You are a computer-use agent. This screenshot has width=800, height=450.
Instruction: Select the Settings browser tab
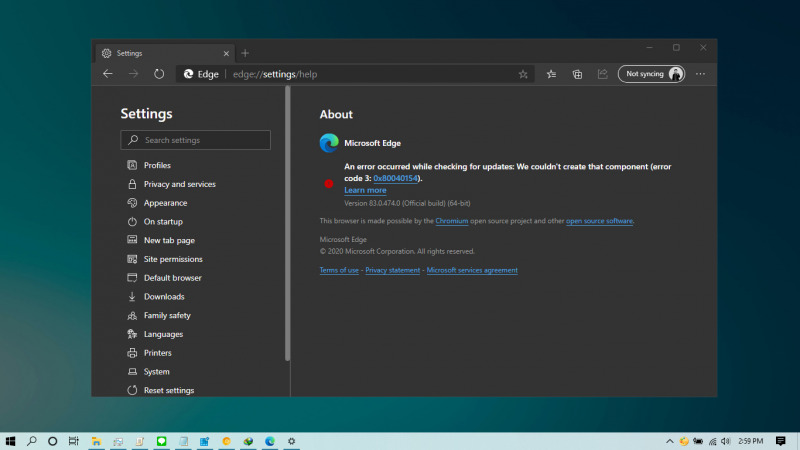point(165,53)
